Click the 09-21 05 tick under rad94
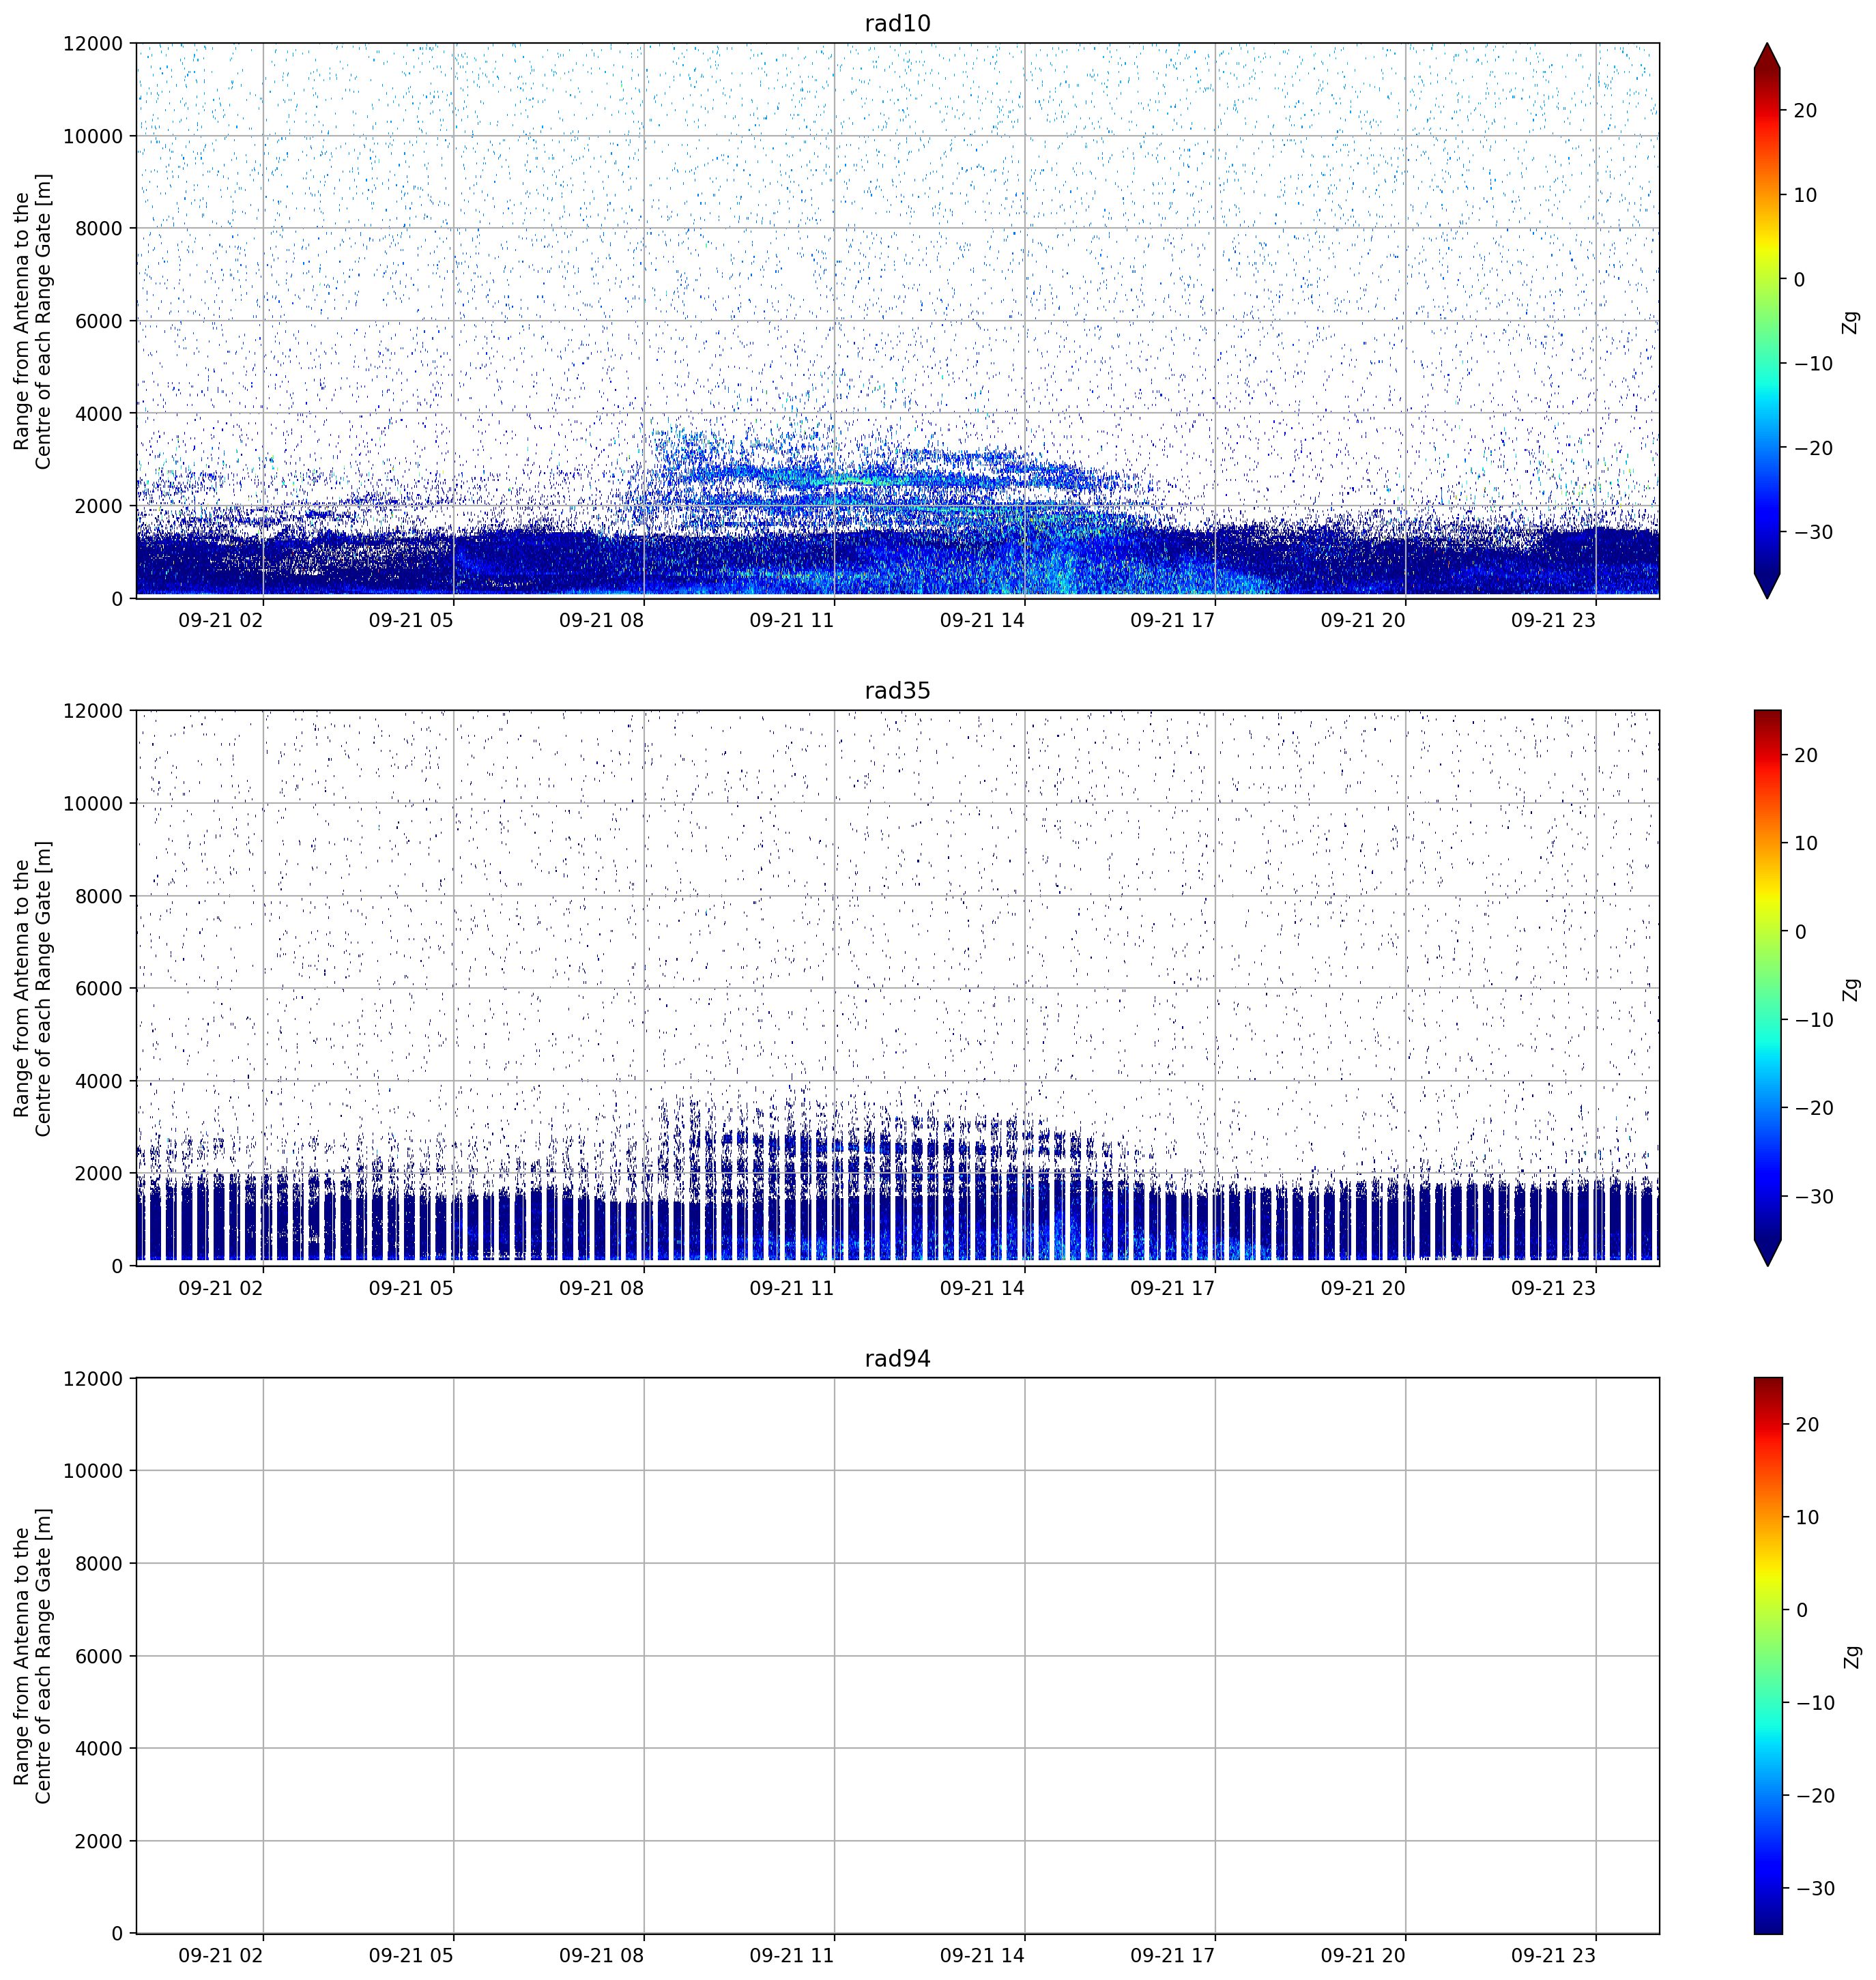This screenshot has height=1980, width=1876. pyautogui.click(x=411, y=1955)
